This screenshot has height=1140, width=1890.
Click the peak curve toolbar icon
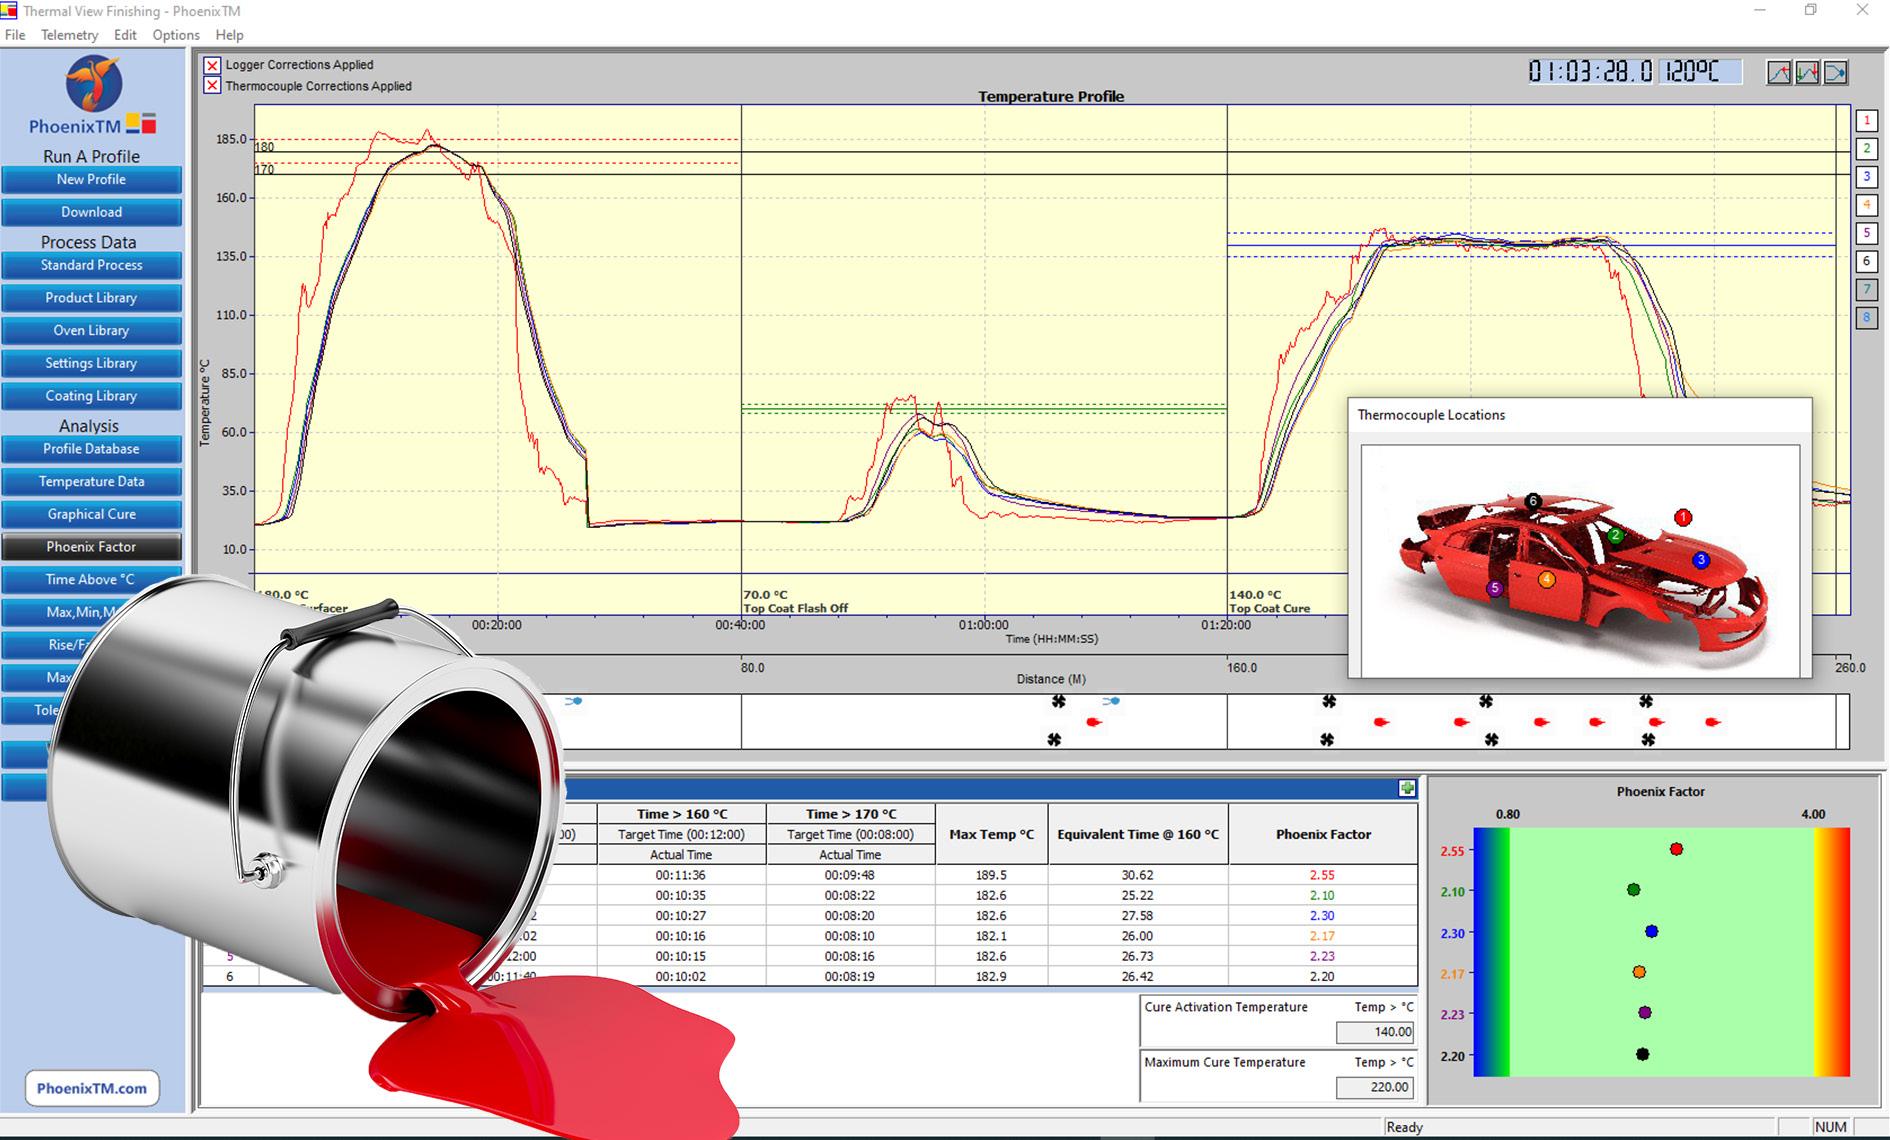click(x=1779, y=73)
